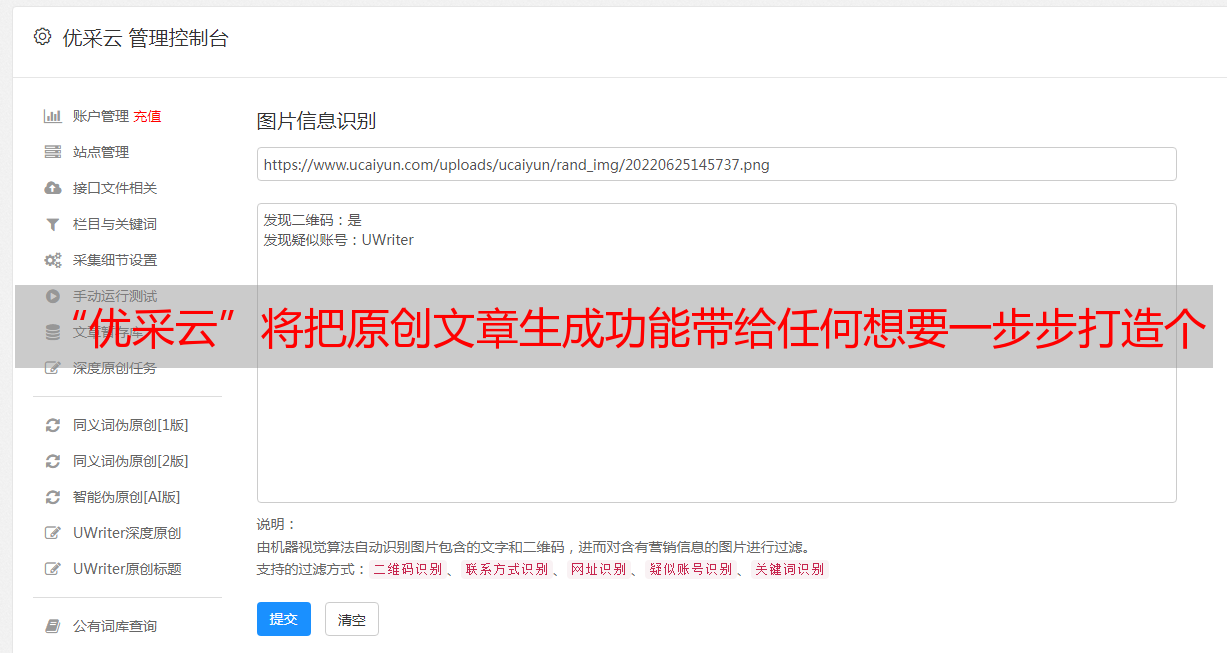The image size is (1227, 653).
Task: Click the 二维码识别 tag
Action: 407,569
